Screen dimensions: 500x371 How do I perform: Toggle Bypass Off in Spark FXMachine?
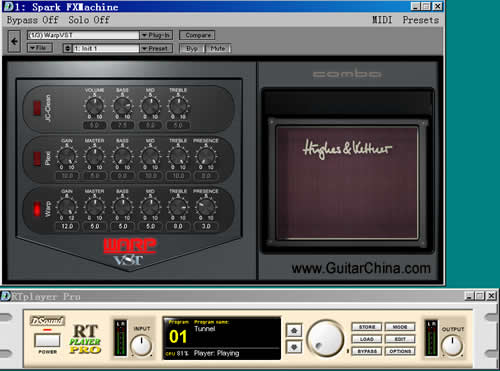coord(33,20)
